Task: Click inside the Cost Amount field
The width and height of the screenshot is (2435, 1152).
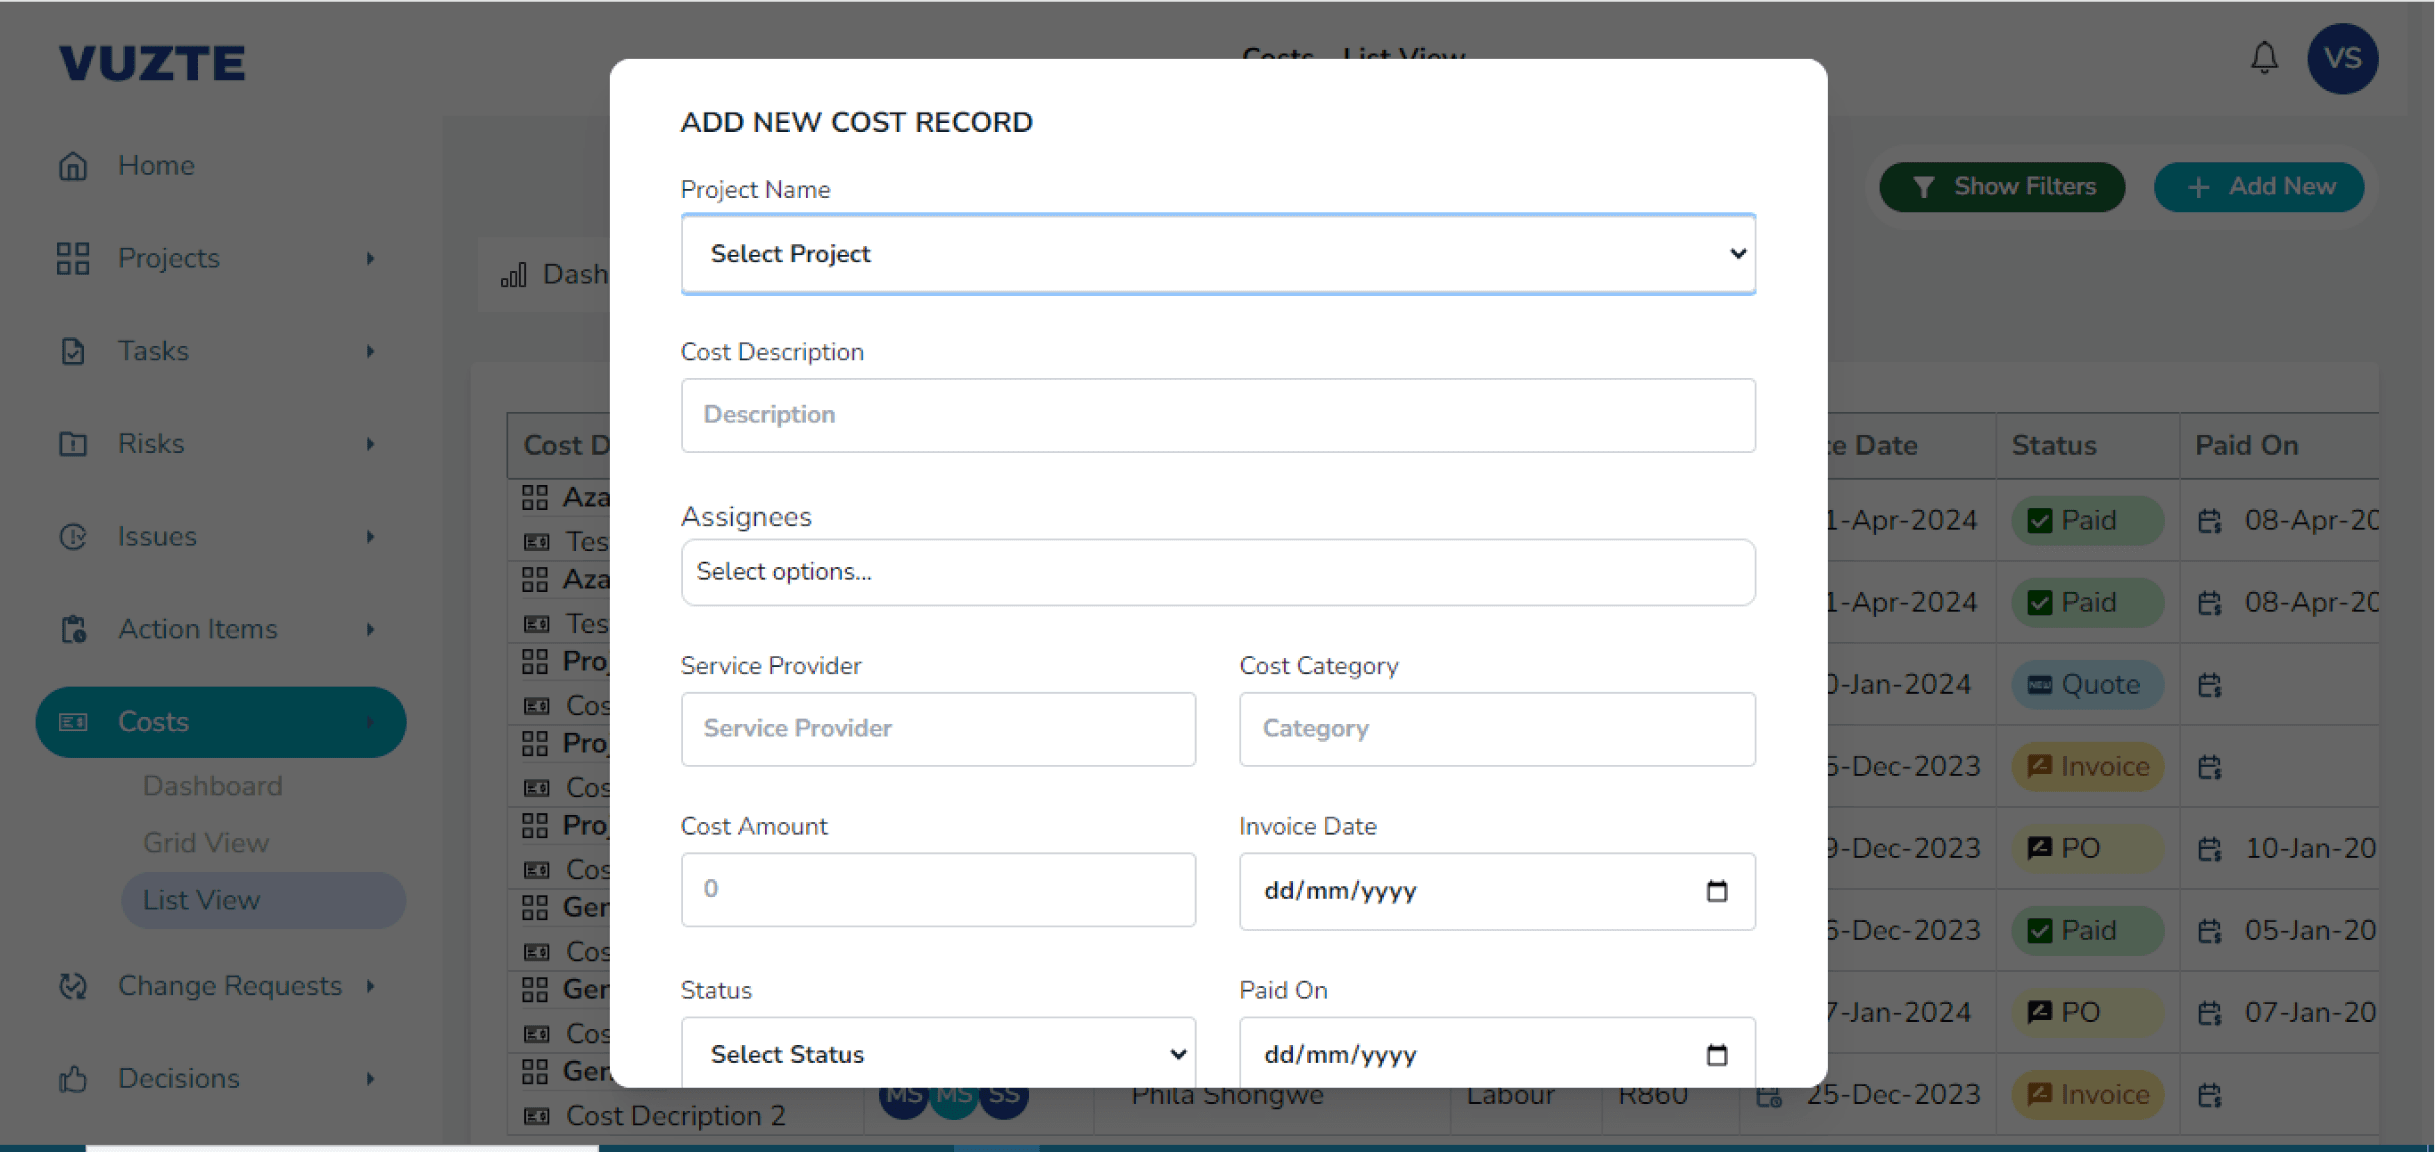Action: pyautogui.click(x=937, y=889)
